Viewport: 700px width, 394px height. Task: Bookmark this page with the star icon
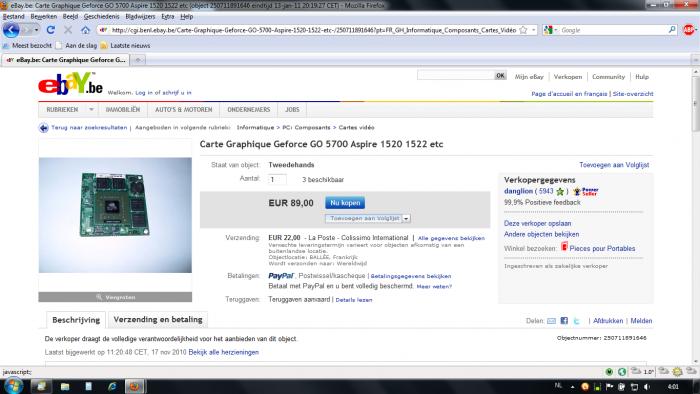click(523, 30)
